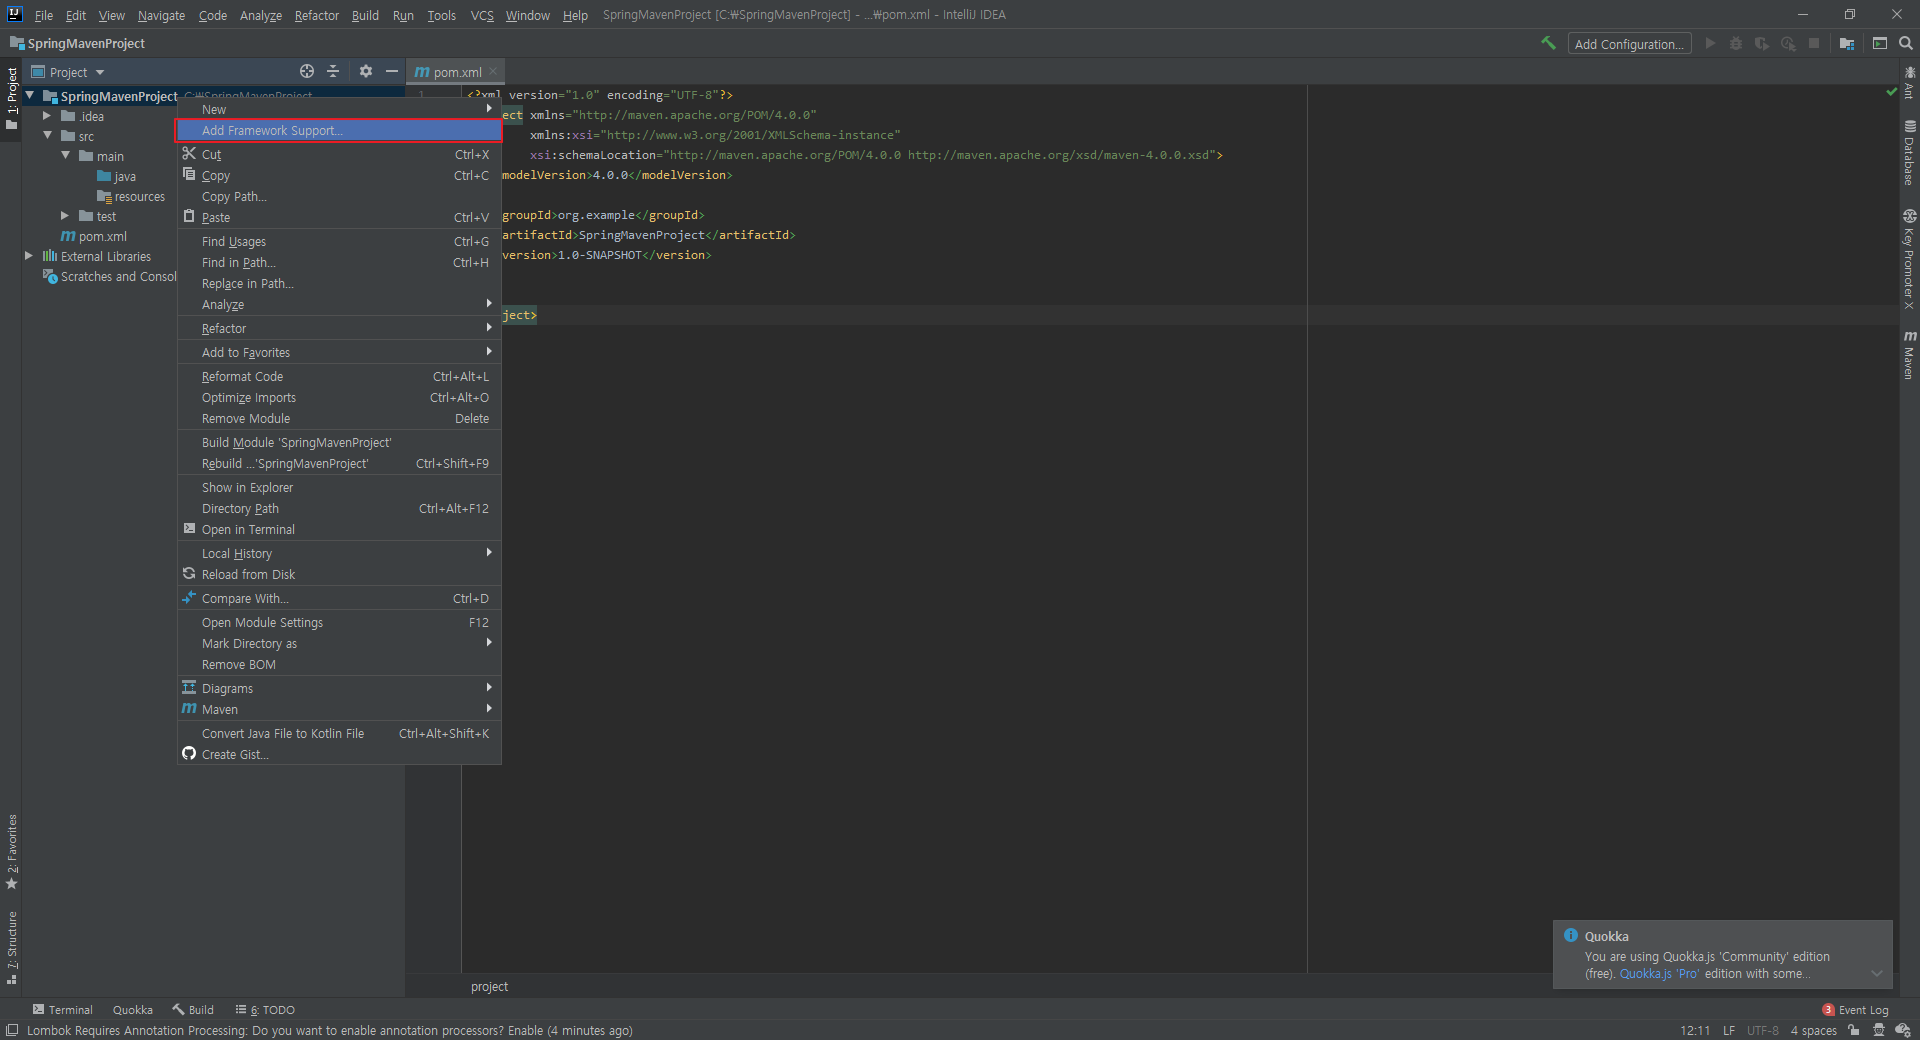The image size is (1920, 1040).
Task: Hide the Project panel with minus icon
Action: [x=392, y=71]
